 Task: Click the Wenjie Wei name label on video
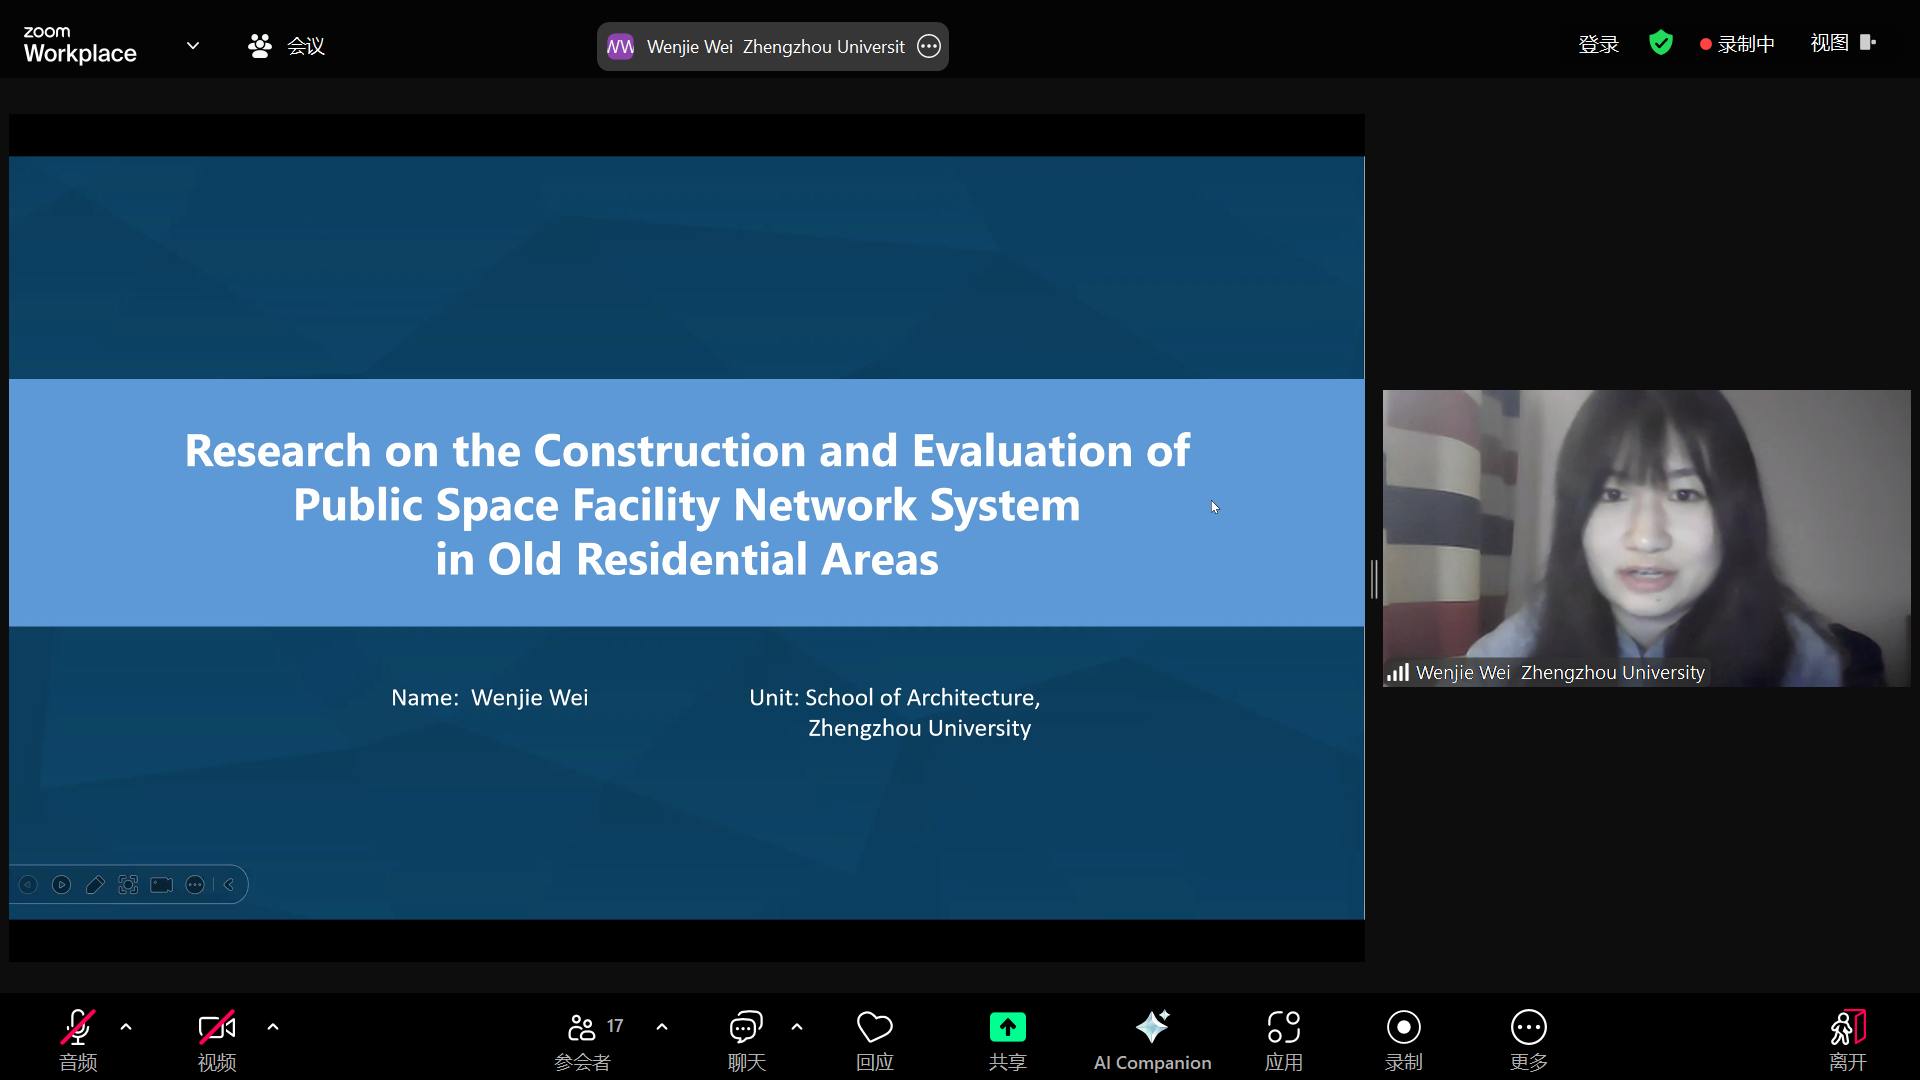[1560, 673]
